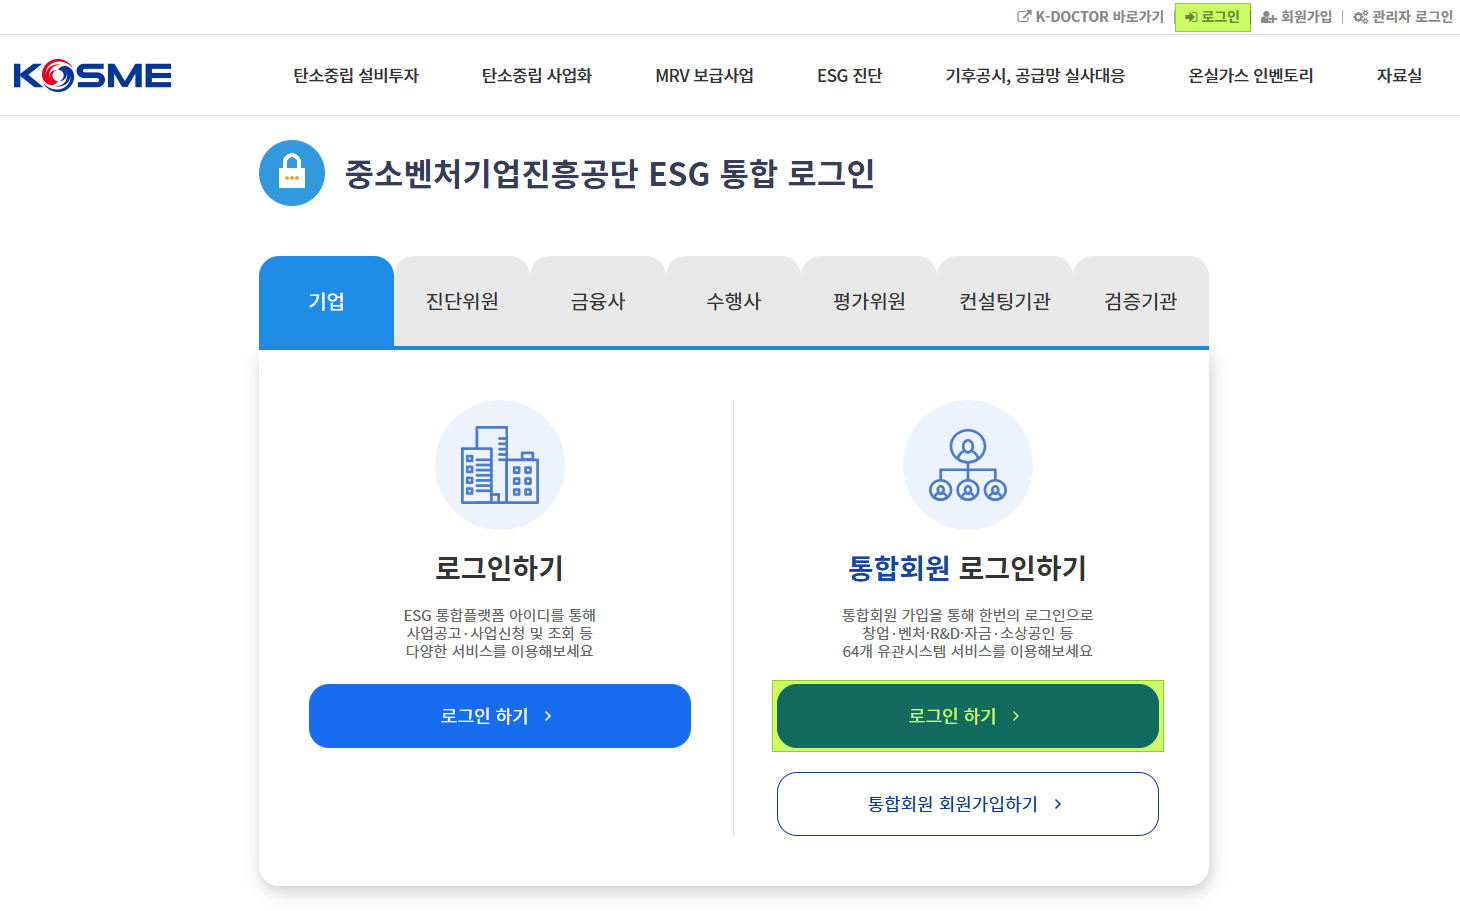
Task: Click the 로그인 link in top bar
Action: coord(1213,17)
